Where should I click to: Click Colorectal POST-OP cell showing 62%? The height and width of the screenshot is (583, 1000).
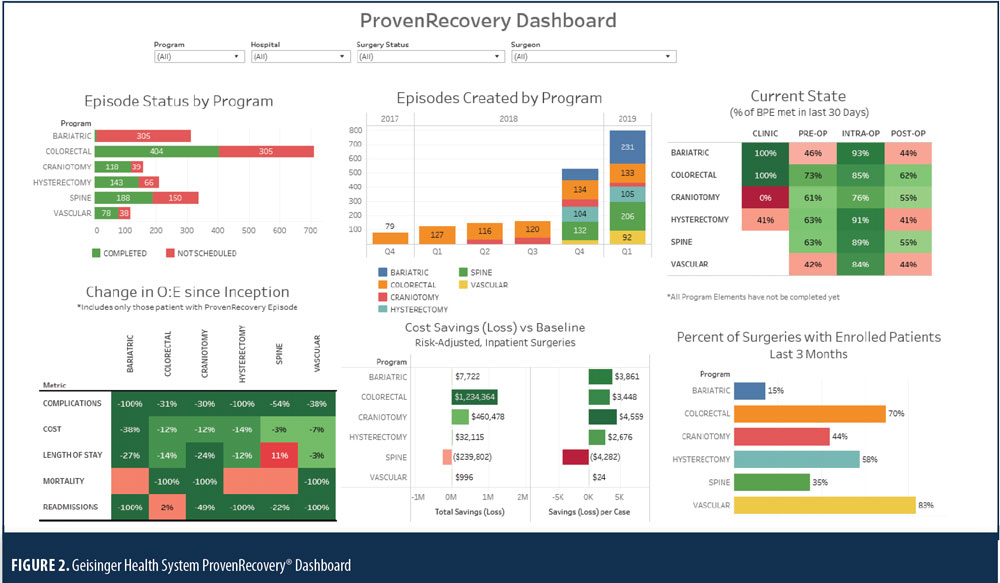[x=908, y=175]
